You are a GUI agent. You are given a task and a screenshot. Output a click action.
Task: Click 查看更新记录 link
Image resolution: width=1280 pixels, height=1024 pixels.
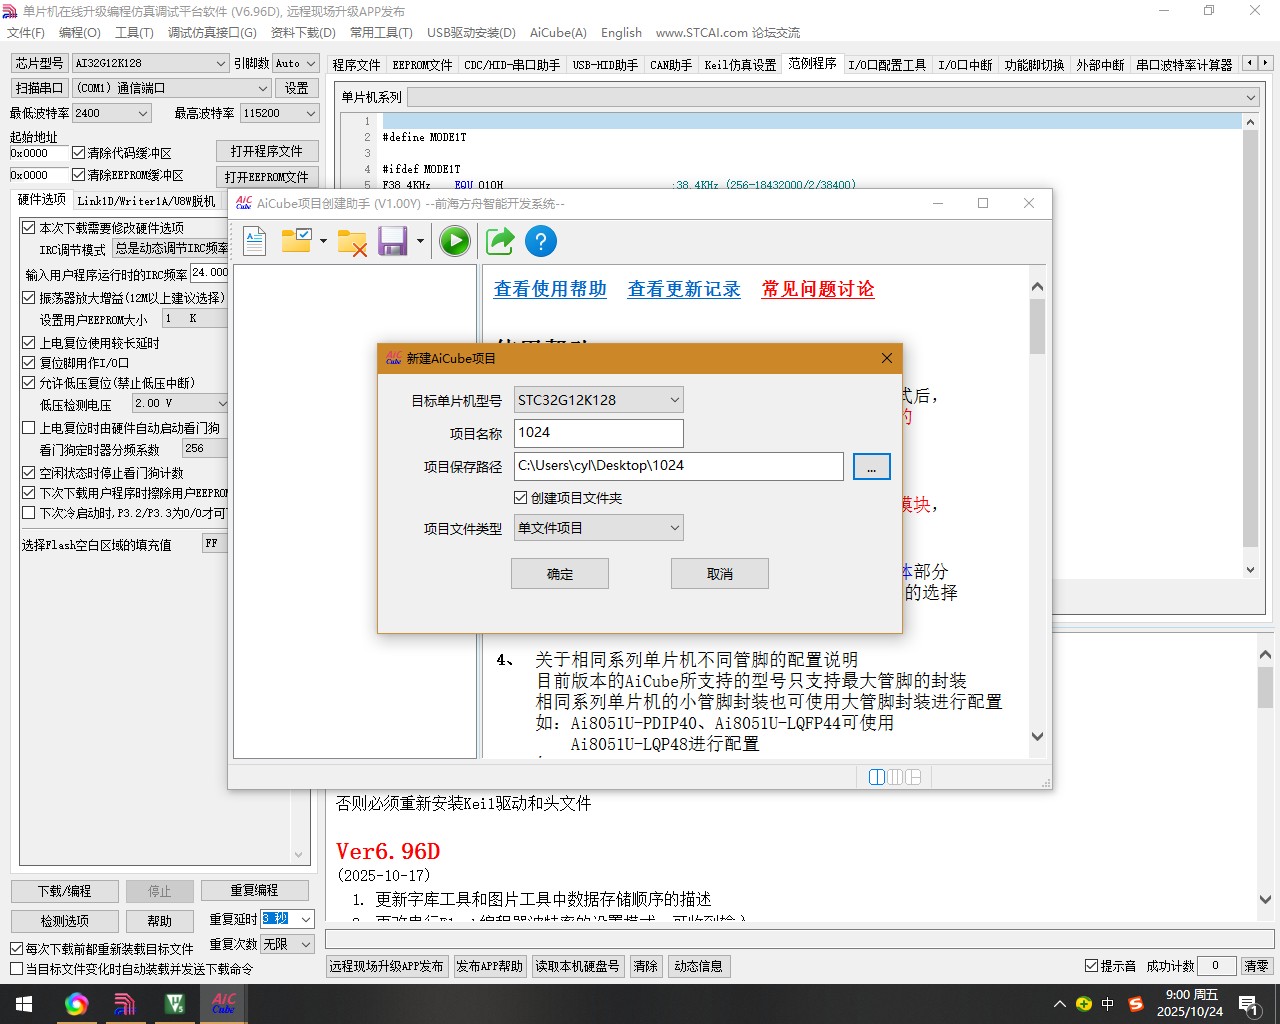tap(684, 289)
